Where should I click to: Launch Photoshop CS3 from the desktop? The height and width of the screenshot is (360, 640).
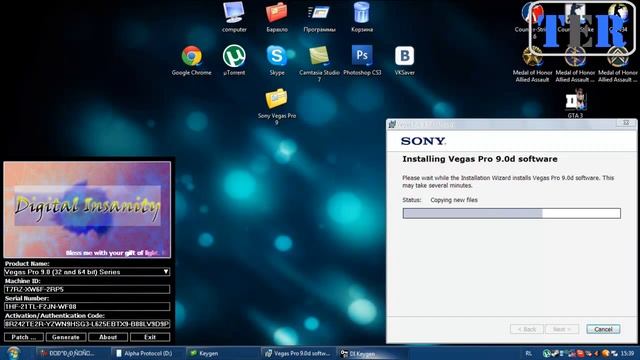click(x=362, y=60)
